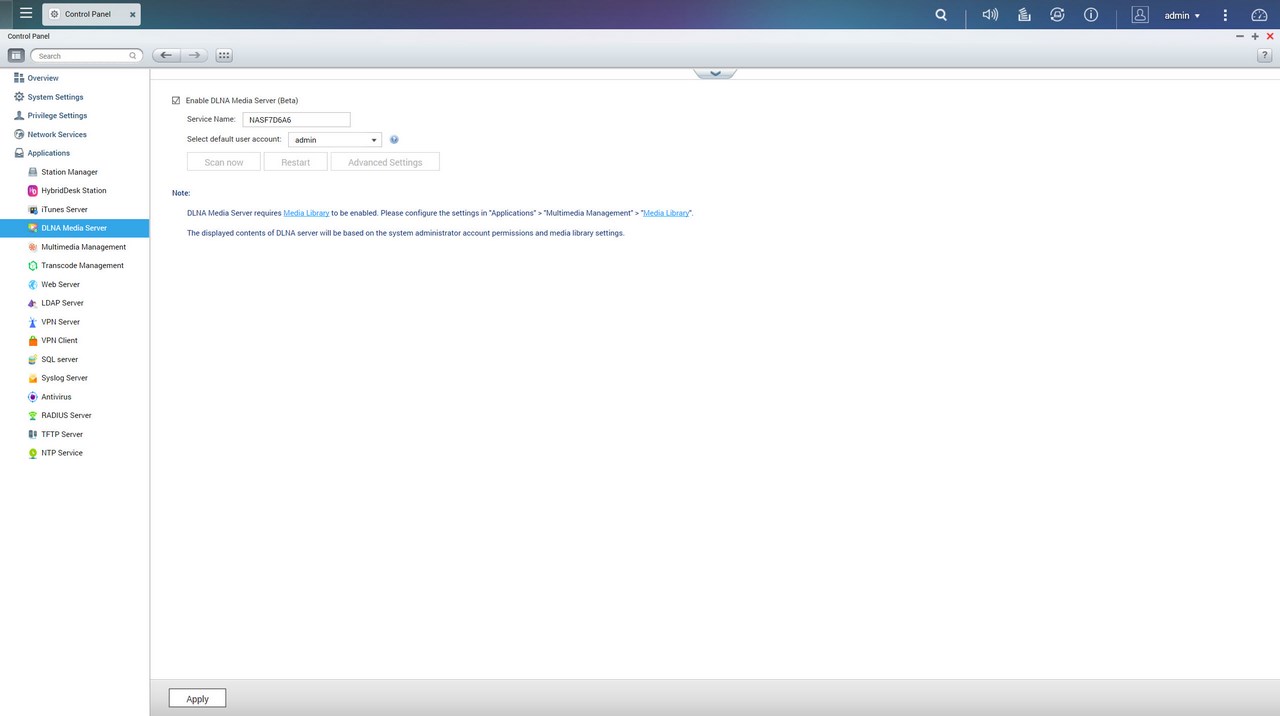Image resolution: width=1280 pixels, height=716 pixels.
Task: Focus the Control Panel search field
Action: (86, 56)
